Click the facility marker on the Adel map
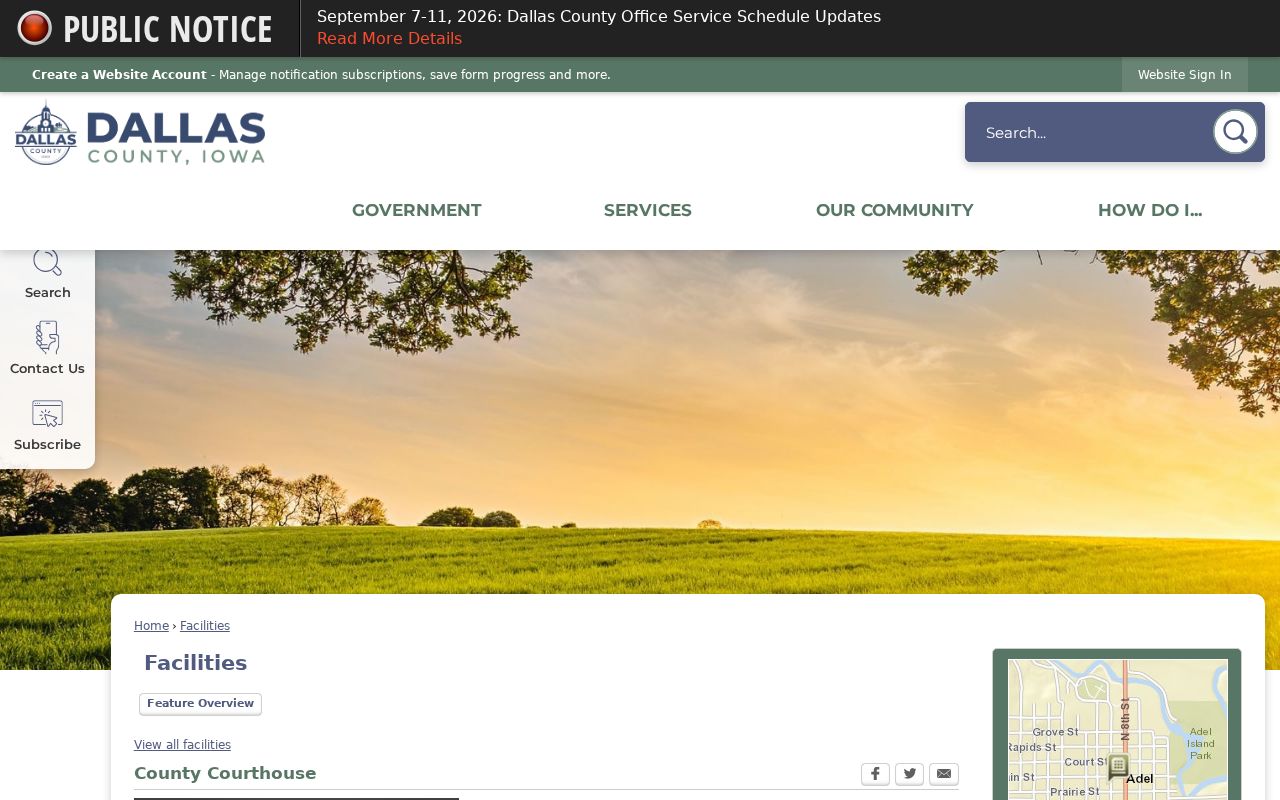 1118,766
